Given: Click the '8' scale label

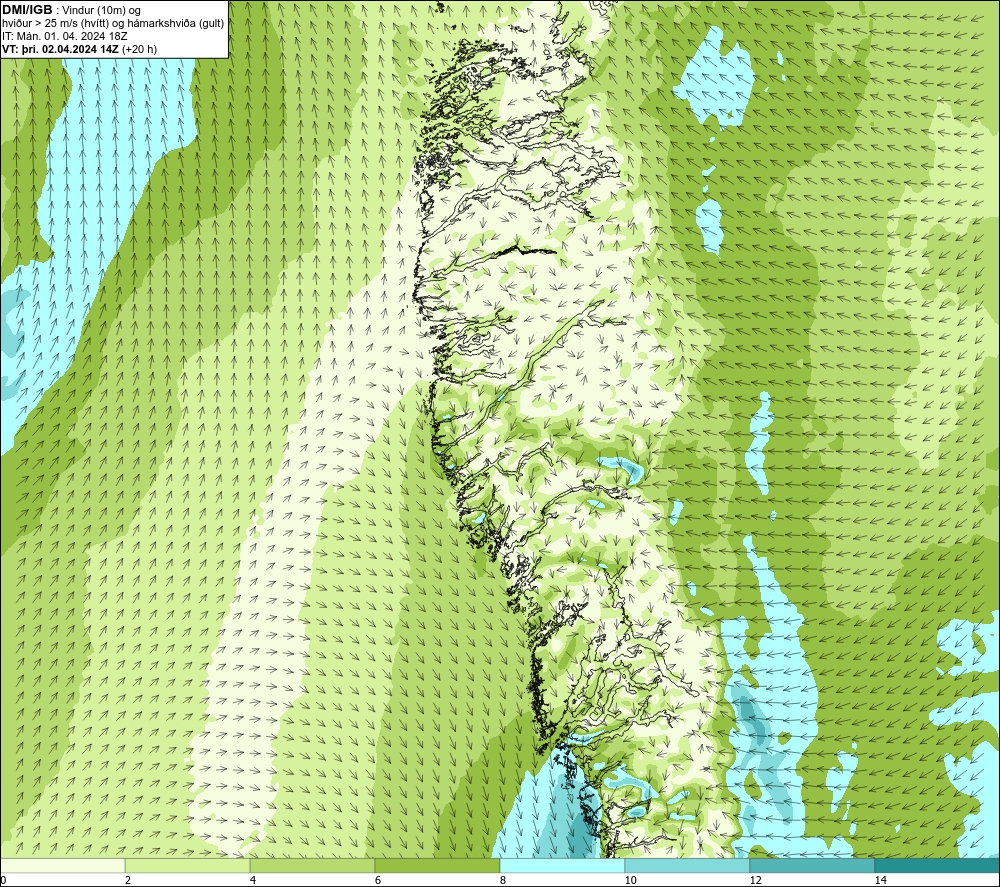Looking at the screenshot, I should click(x=503, y=880).
